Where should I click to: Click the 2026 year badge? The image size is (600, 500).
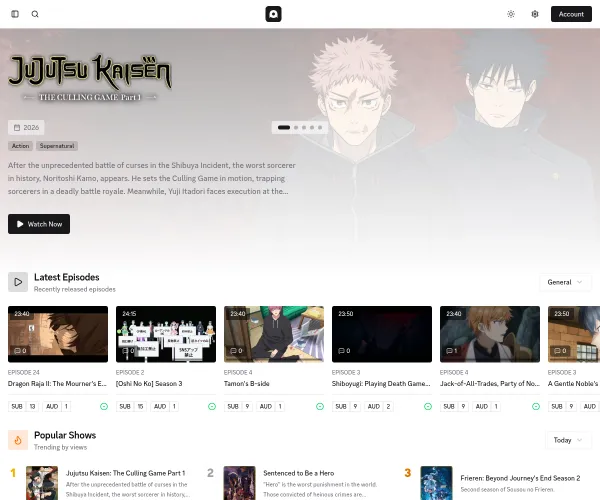(26, 127)
